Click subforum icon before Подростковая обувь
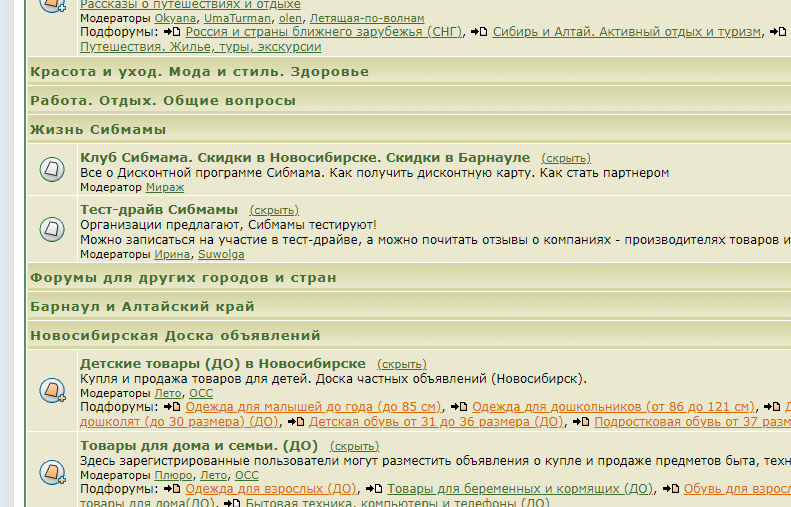This screenshot has width=791, height=507. (581, 422)
